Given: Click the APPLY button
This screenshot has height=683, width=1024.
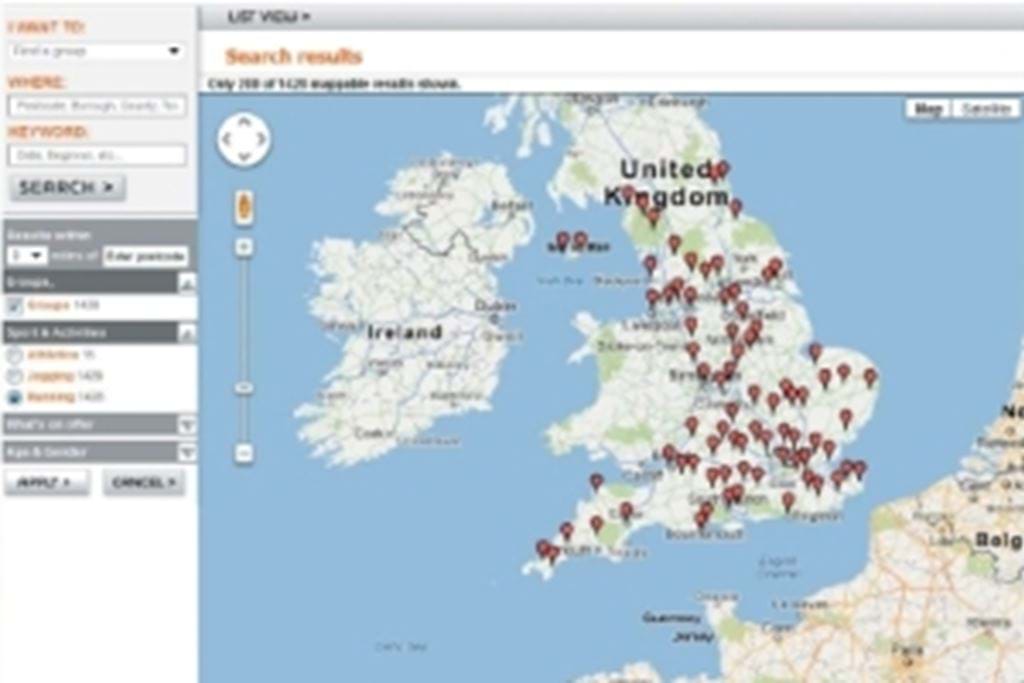Looking at the screenshot, I should coord(45,481).
